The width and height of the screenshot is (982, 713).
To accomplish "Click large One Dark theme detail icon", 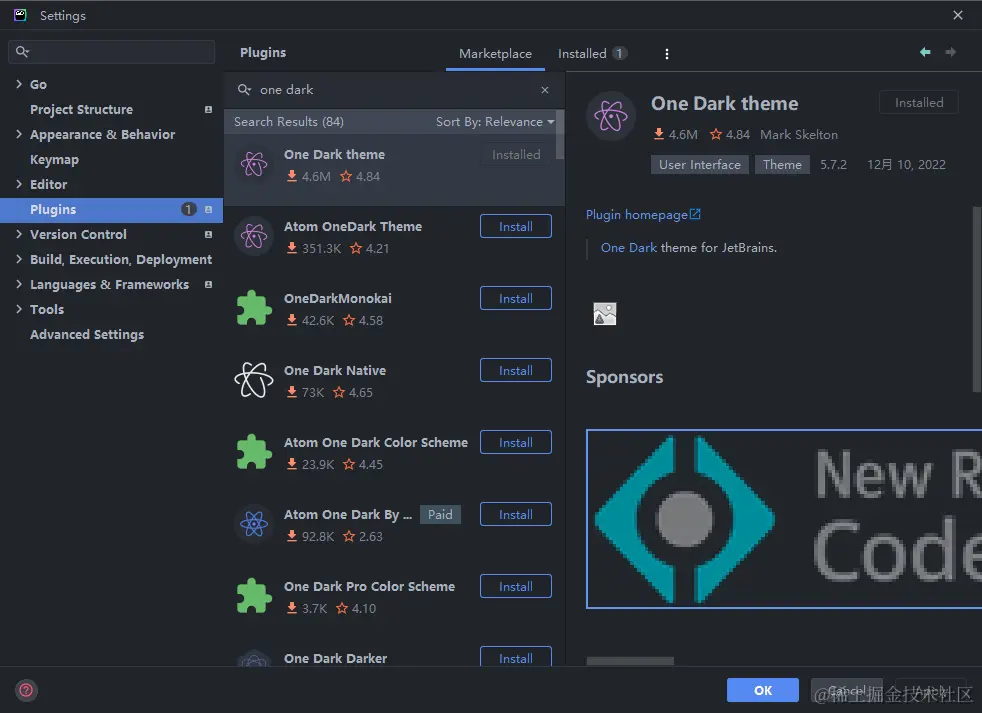I will (x=611, y=116).
